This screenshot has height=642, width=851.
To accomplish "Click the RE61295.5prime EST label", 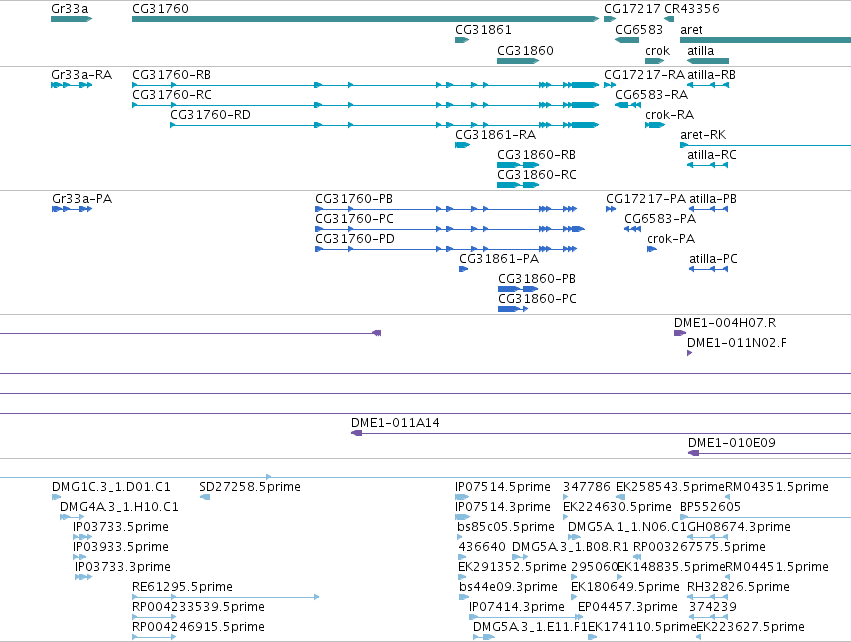I will coord(182,587).
